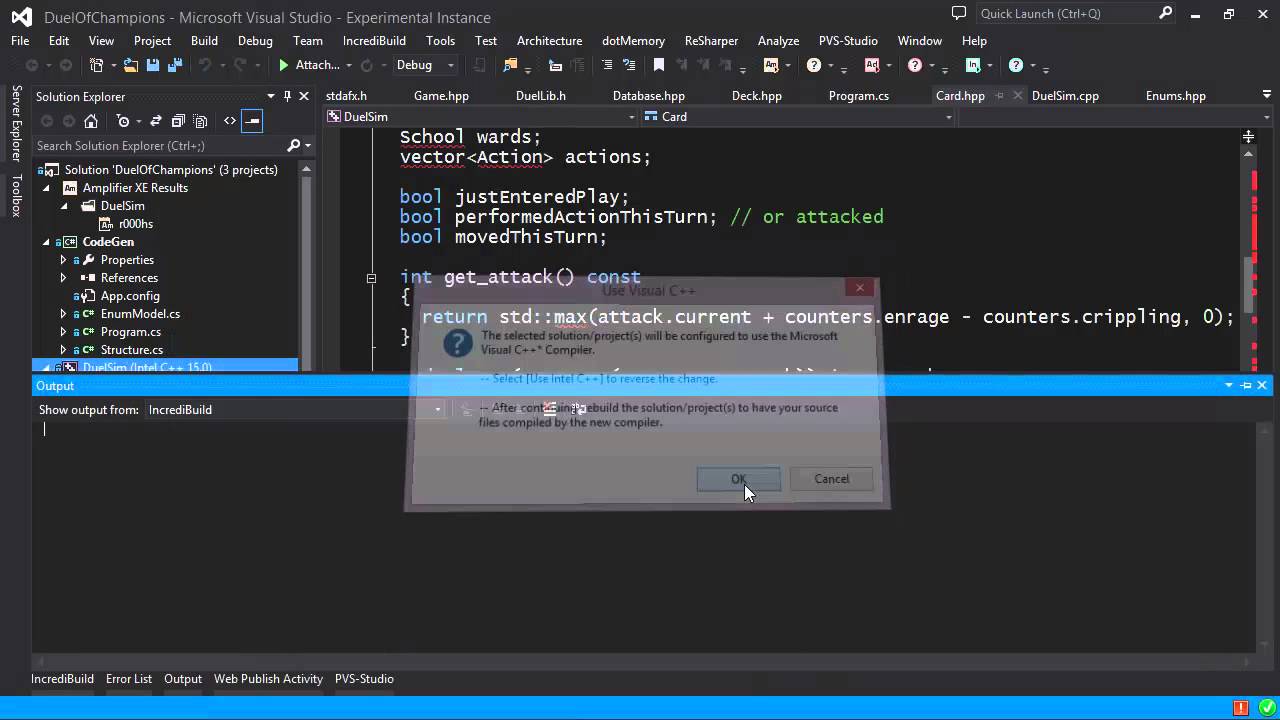Open the Server Explorer side tab
This screenshot has height=720, width=1280.
pyautogui.click(x=16, y=124)
